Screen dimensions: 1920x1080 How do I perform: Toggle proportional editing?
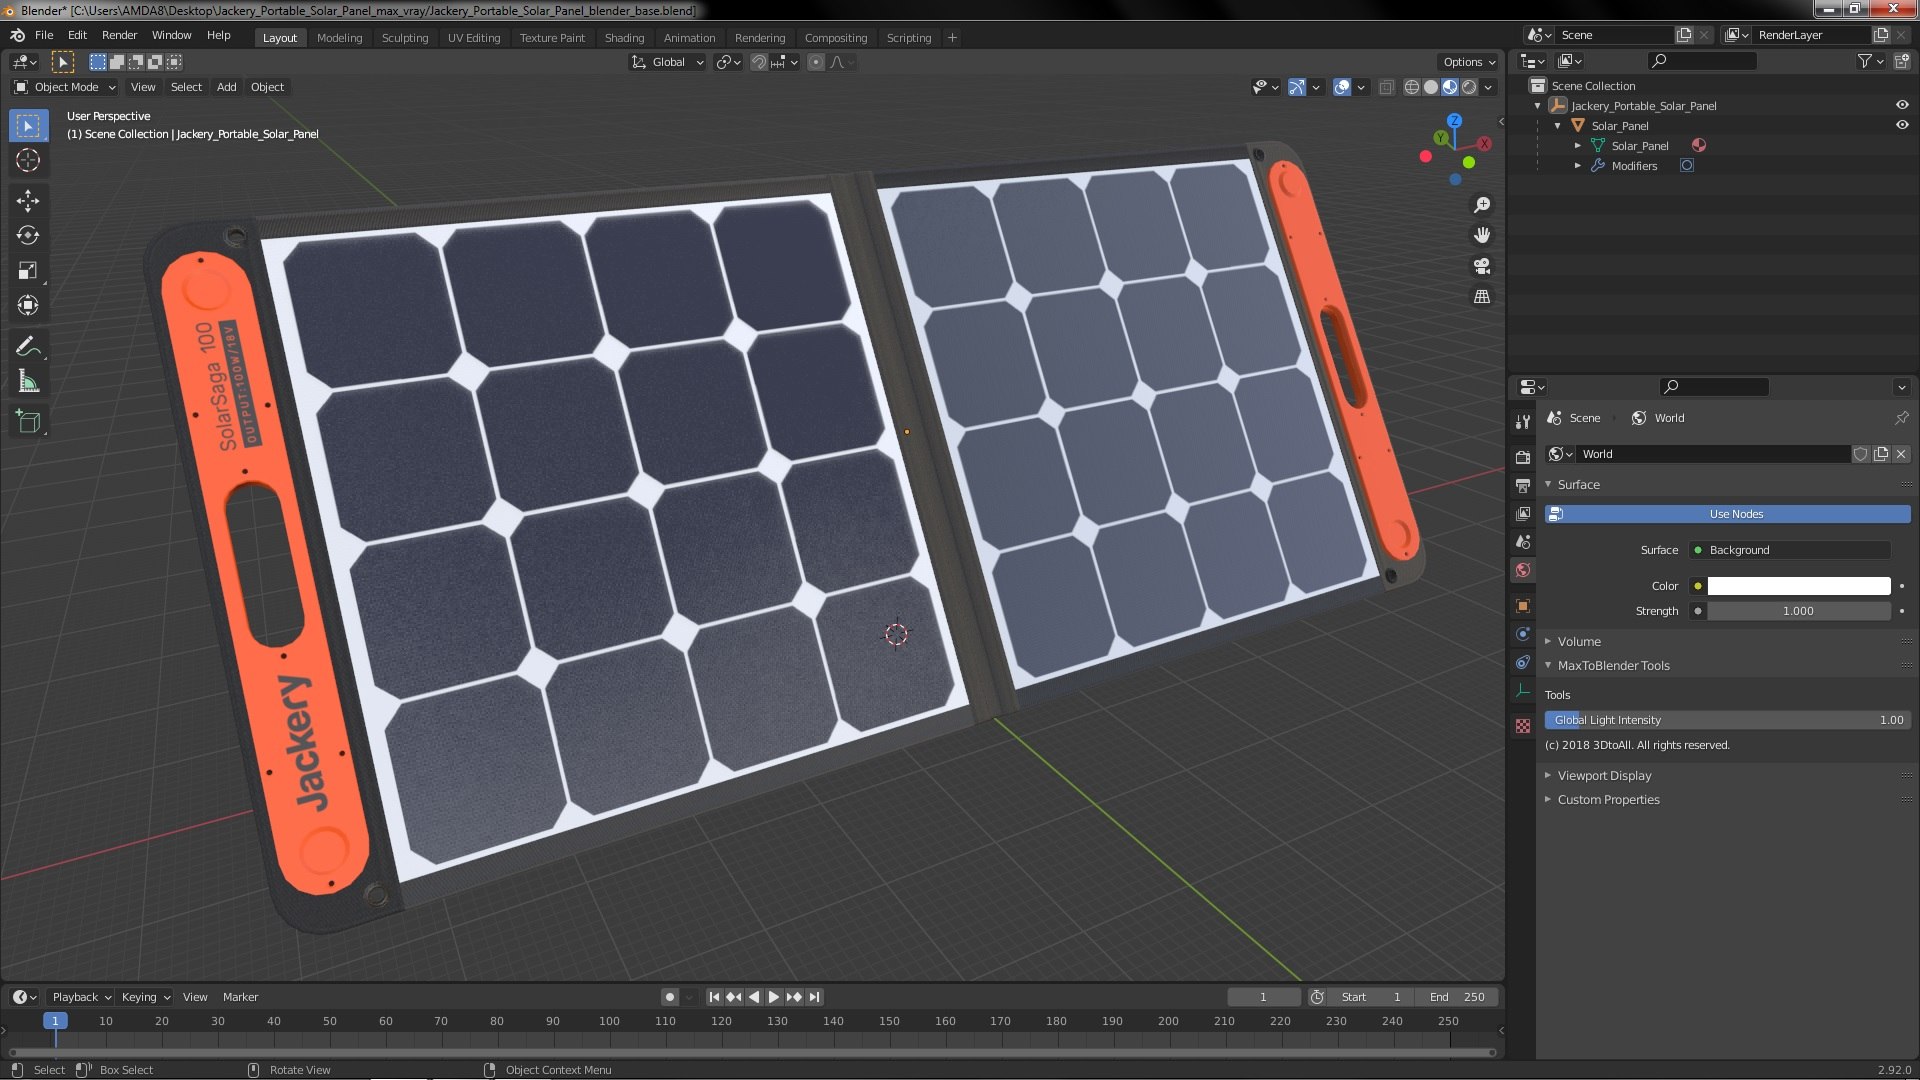[x=816, y=62]
